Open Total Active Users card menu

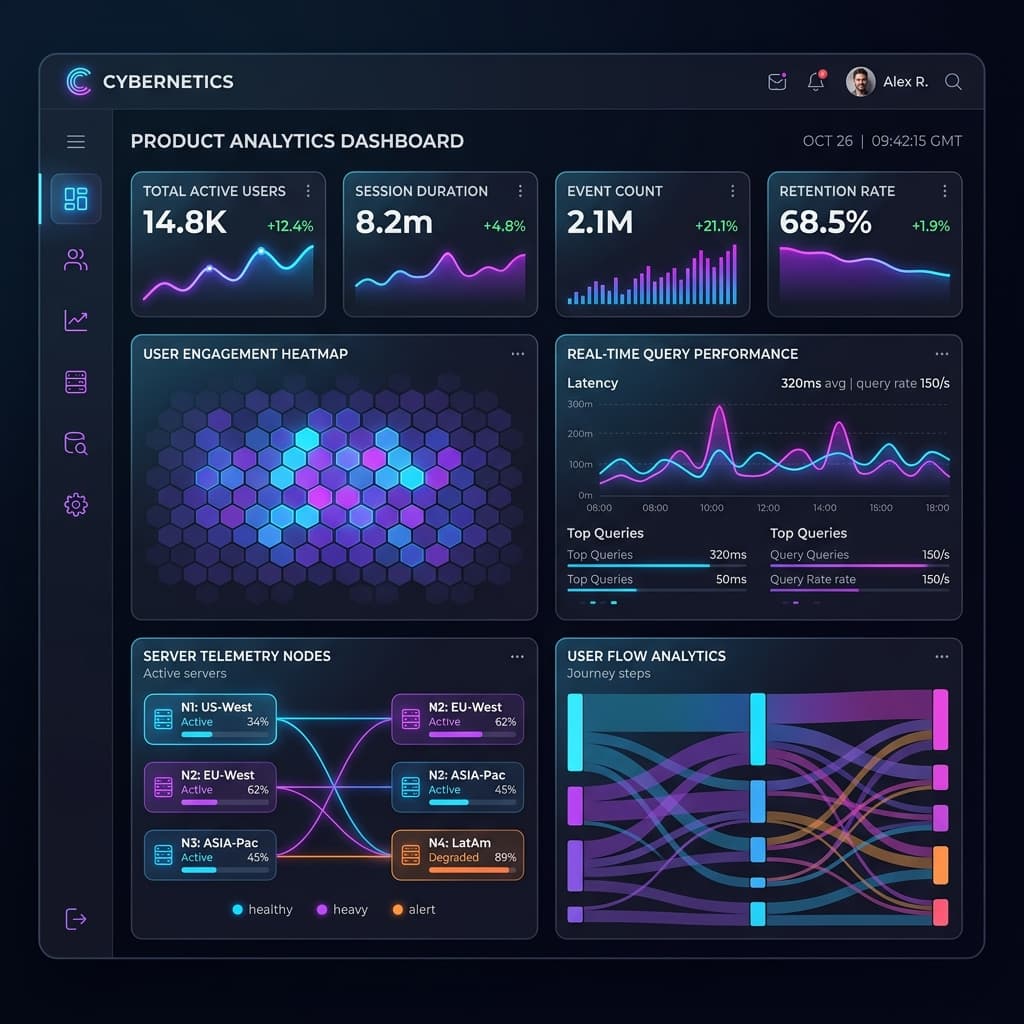pyautogui.click(x=308, y=191)
